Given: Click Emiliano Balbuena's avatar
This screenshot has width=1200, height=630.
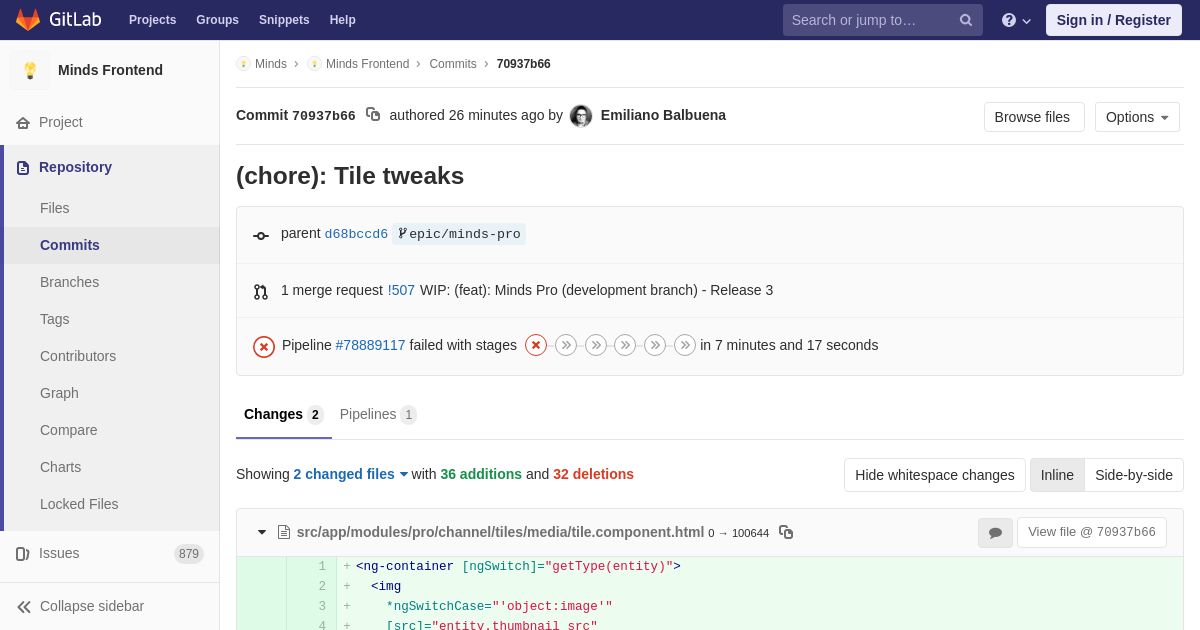Looking at the screenshot, I should click(581, 116).
